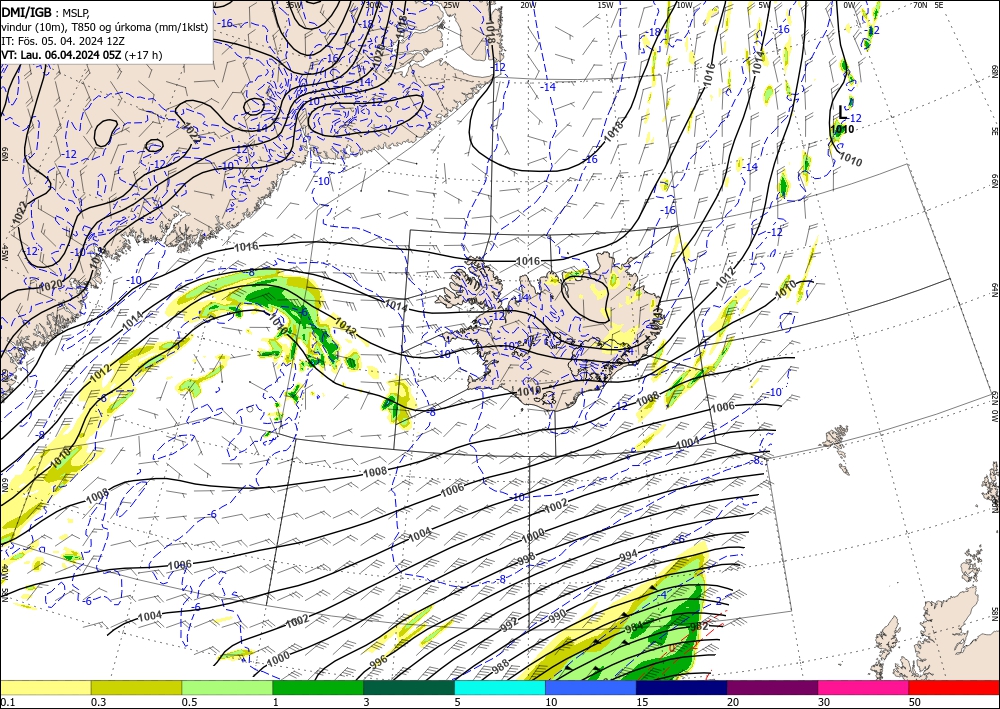Click the "50" legend tick value
Viewport: 1000px width, 709px height.
915,702
